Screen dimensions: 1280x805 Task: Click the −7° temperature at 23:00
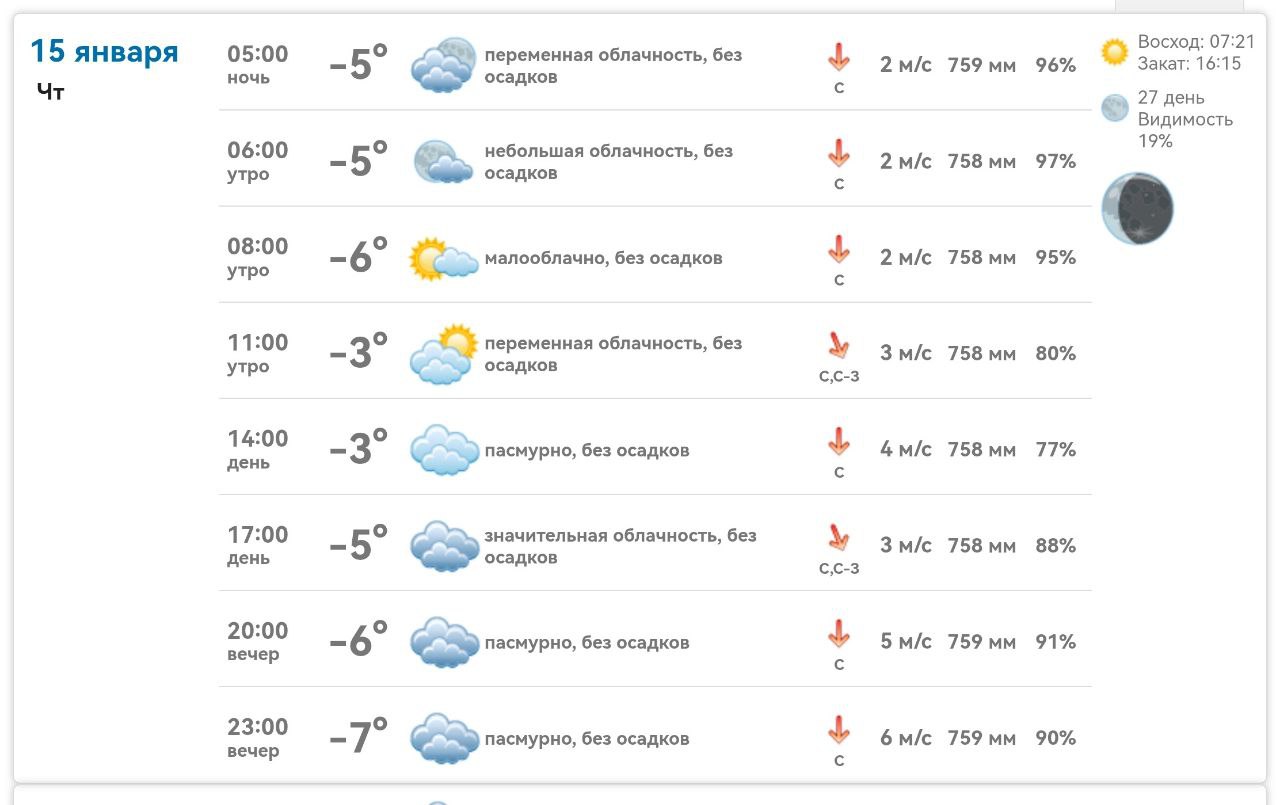pos(358,738)
